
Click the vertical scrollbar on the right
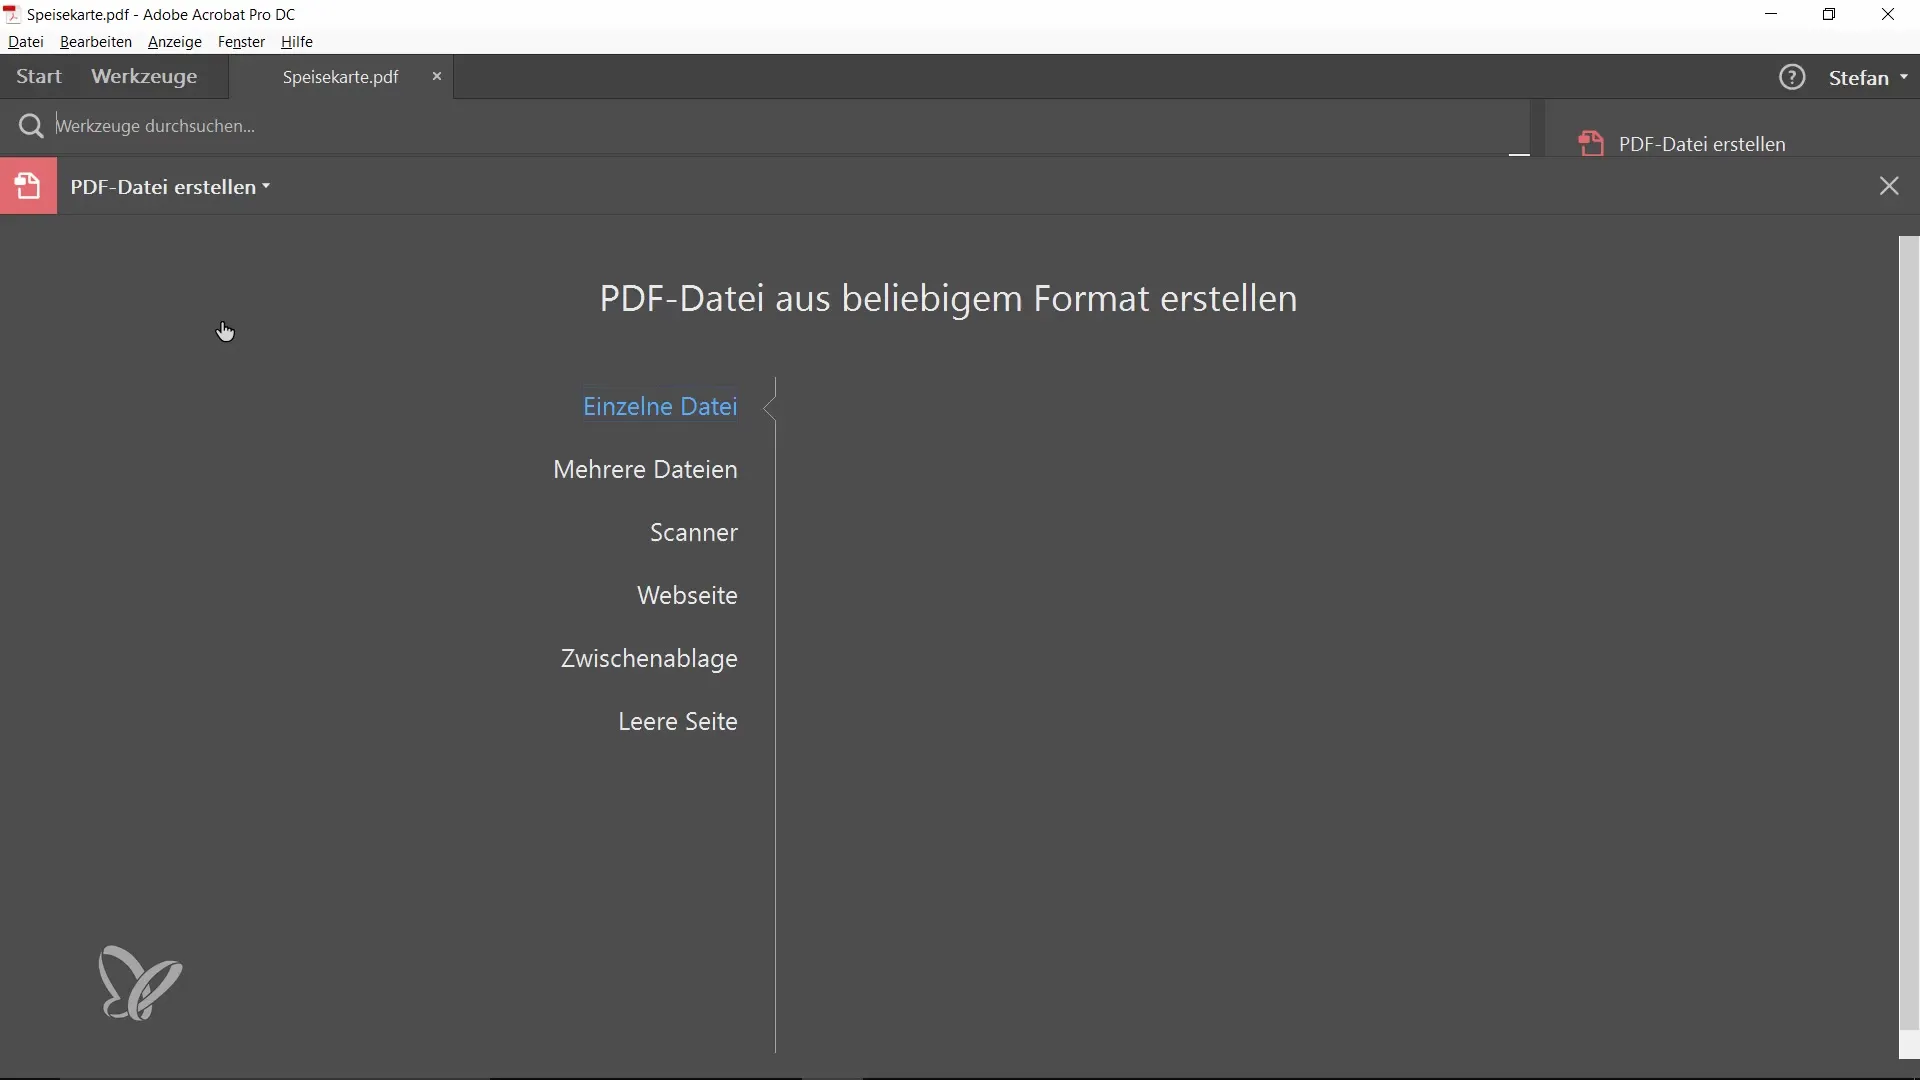pos(1909,632)
